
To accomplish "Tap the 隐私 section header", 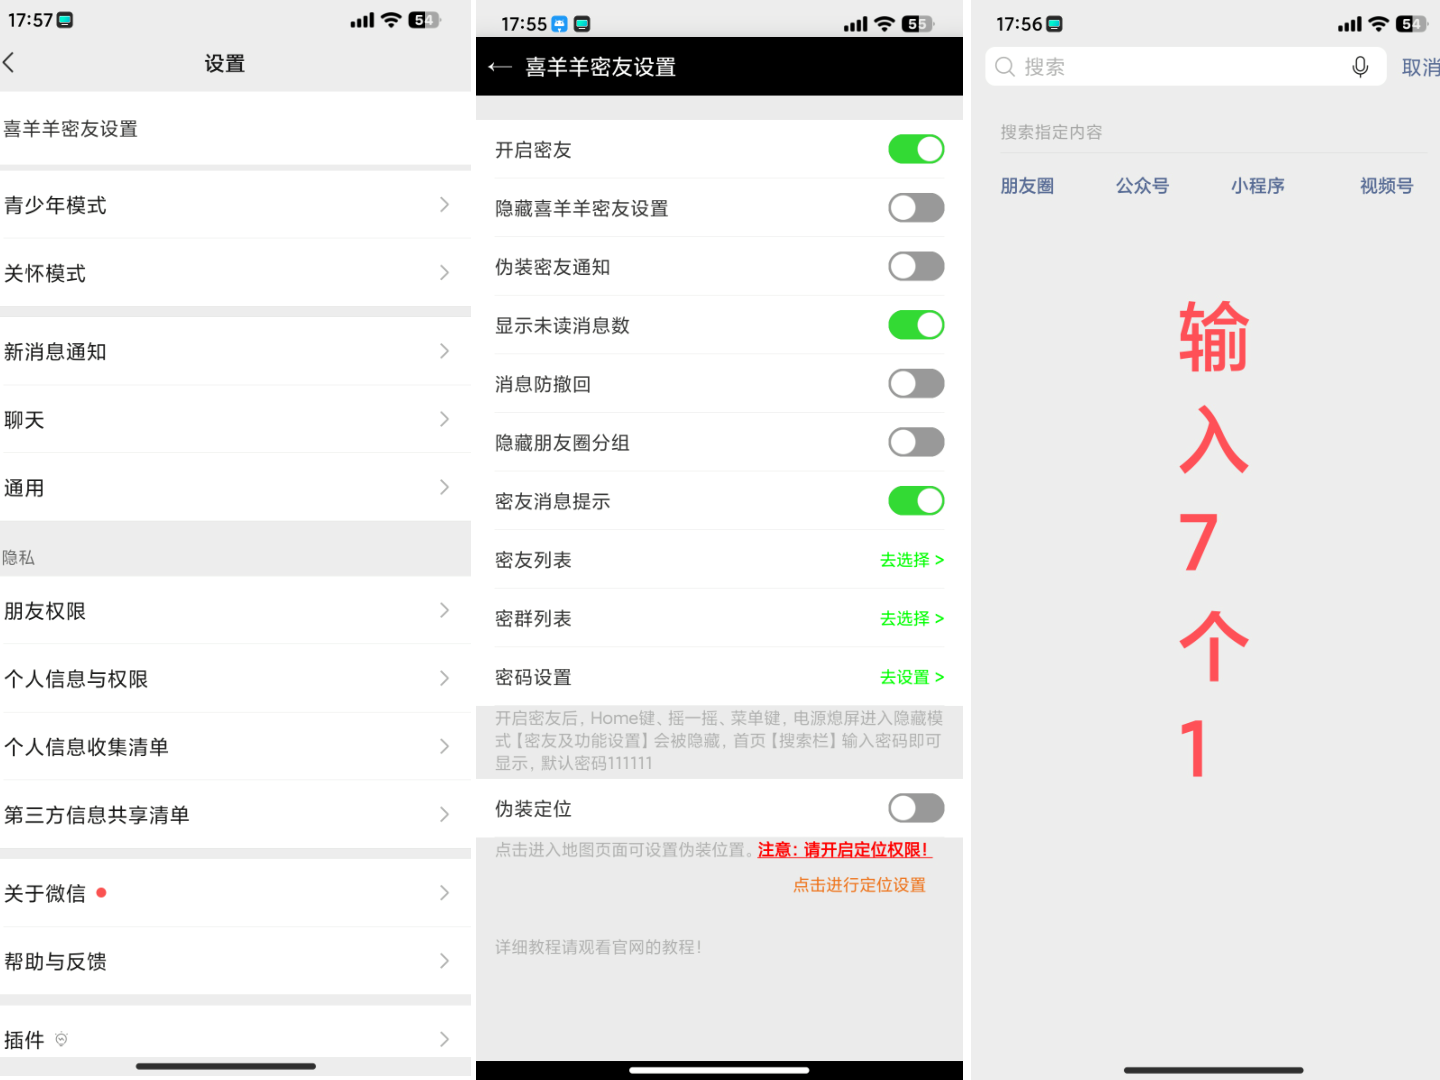I will click(18, 558).
